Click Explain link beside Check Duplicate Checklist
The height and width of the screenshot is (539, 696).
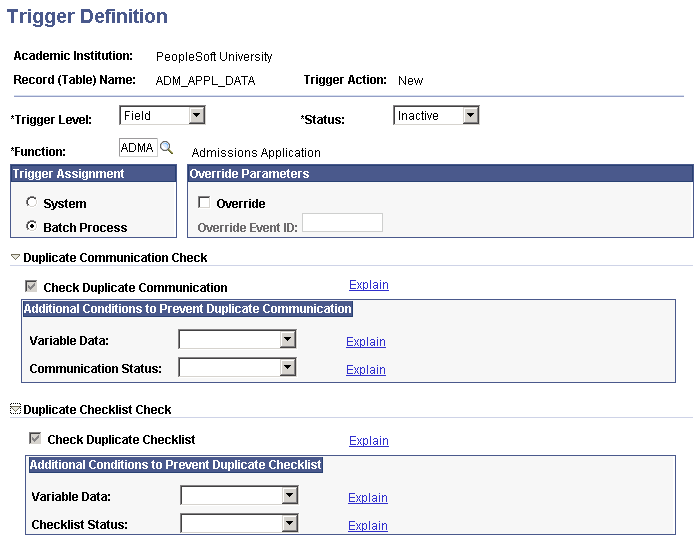pos(369,440)
